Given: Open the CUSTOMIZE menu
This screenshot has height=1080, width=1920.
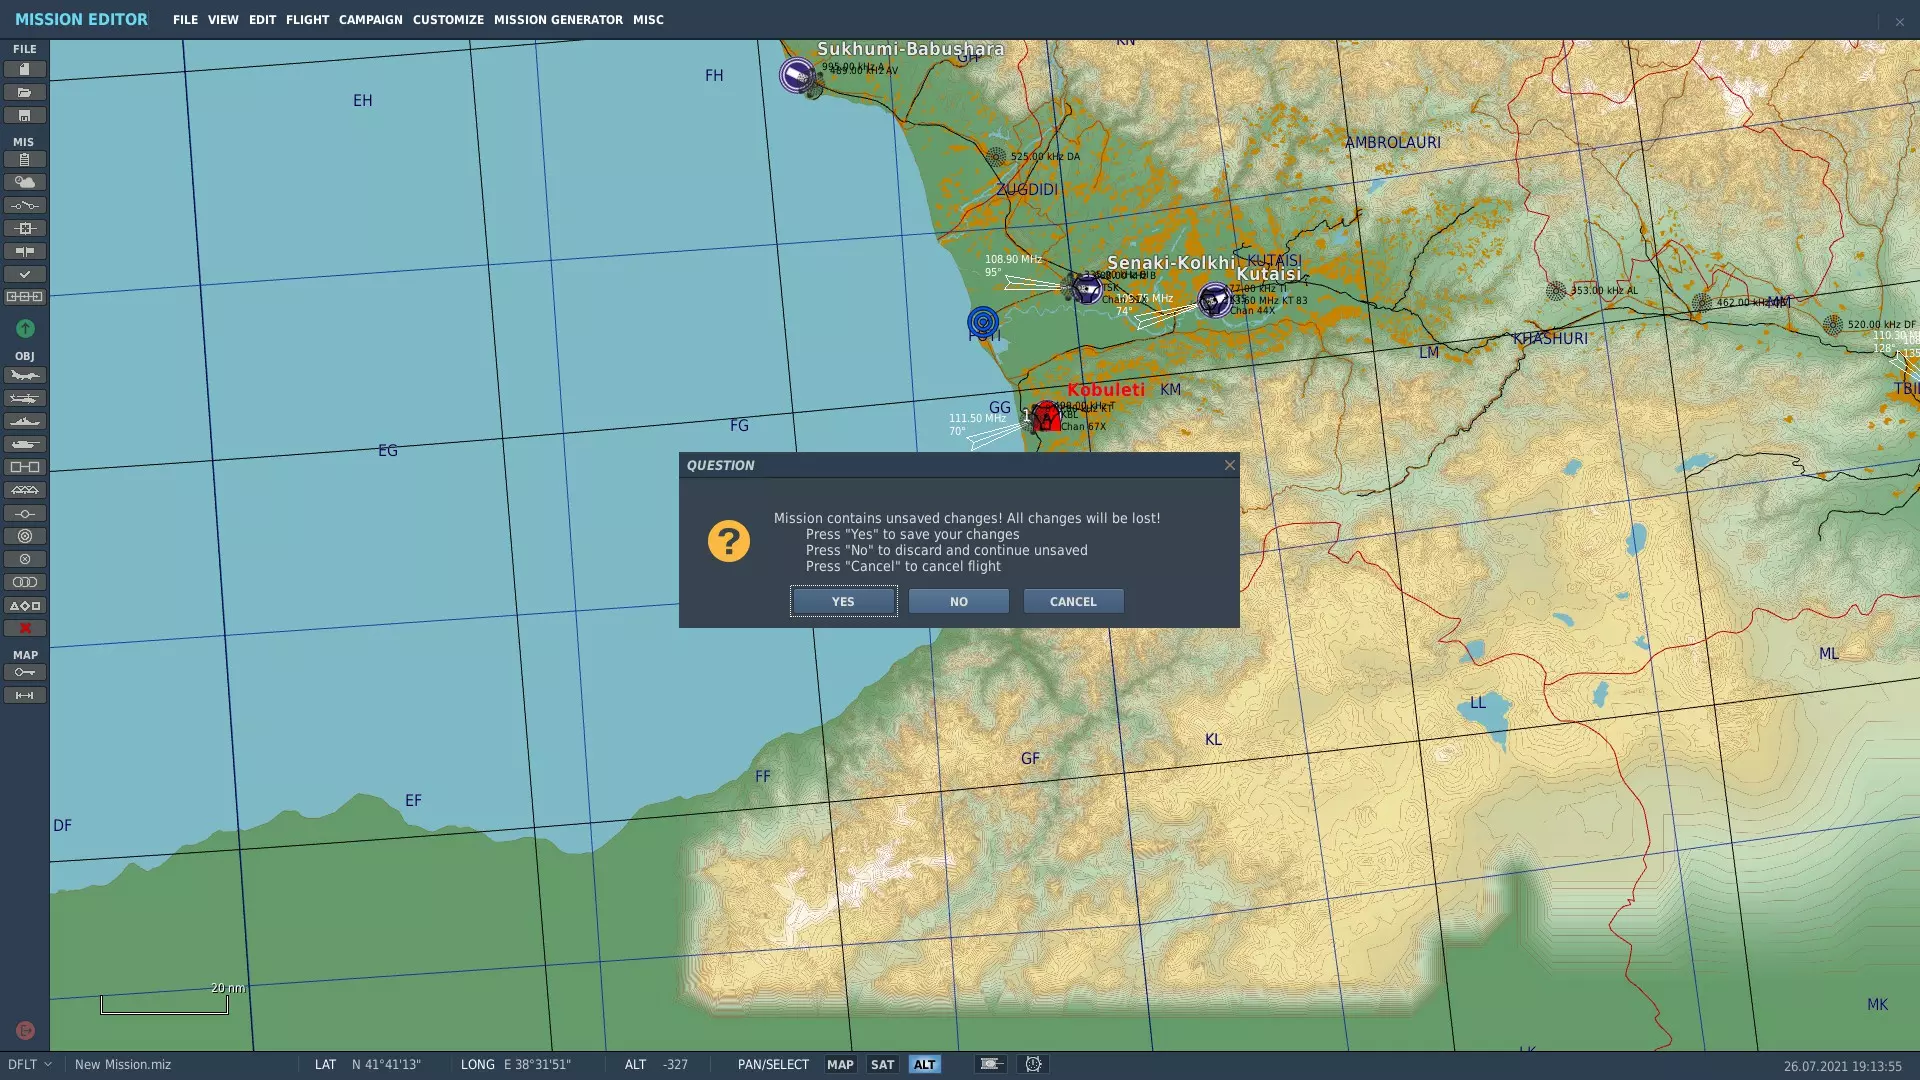Looking at the screenshot, I should point(448,19).
